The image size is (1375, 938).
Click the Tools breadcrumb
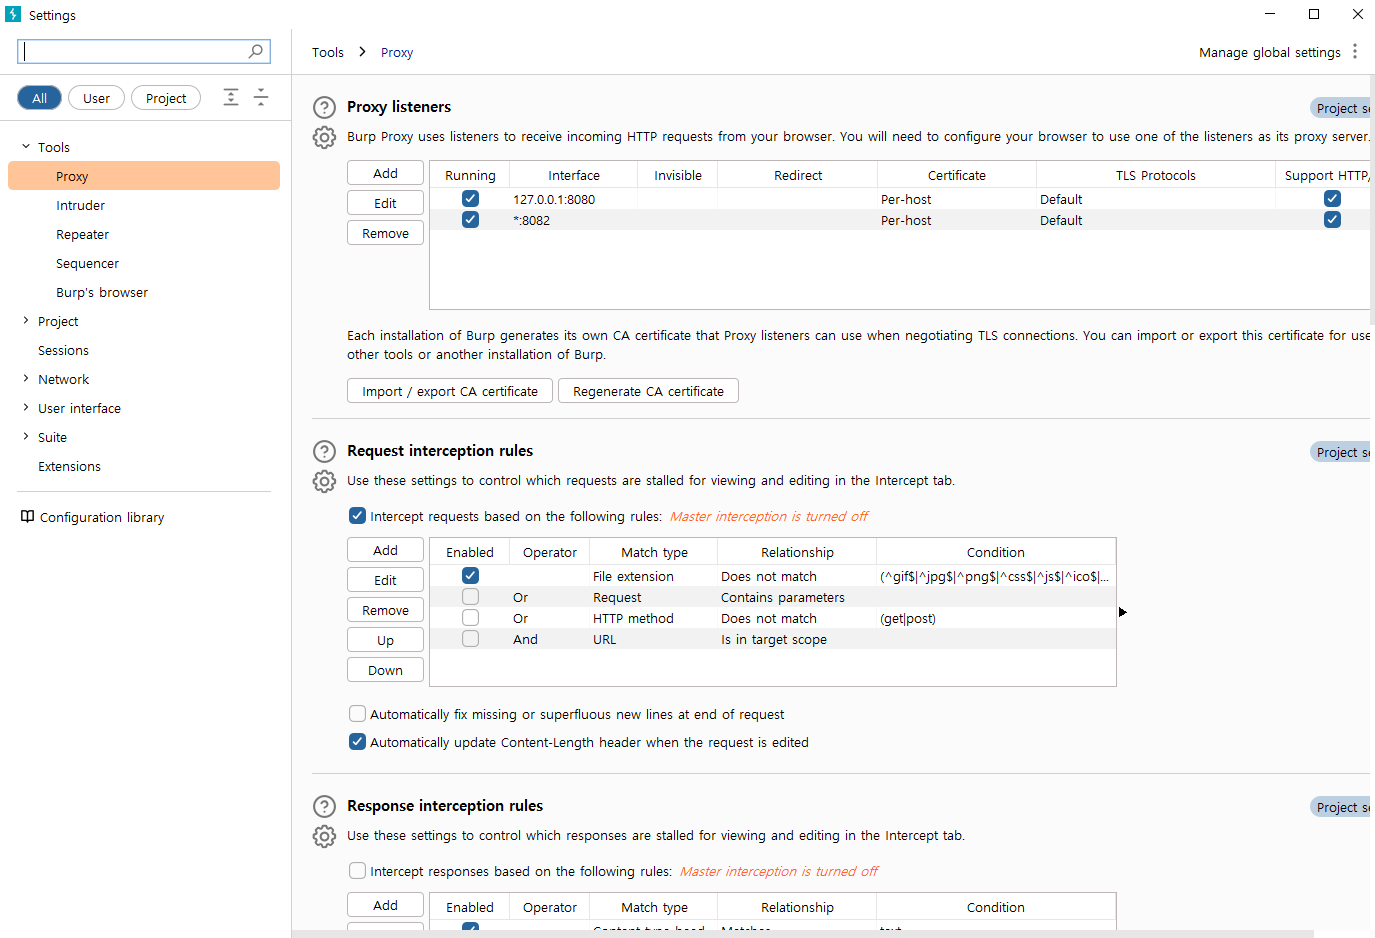coord(328,52)
